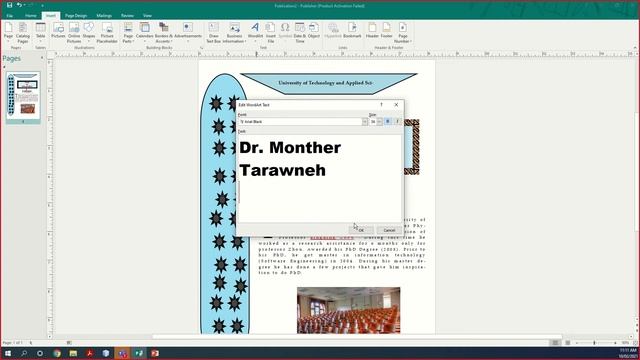Select the Draw Text Box tool
Viewport: 640px width, 360px height.
pos(213,32)
